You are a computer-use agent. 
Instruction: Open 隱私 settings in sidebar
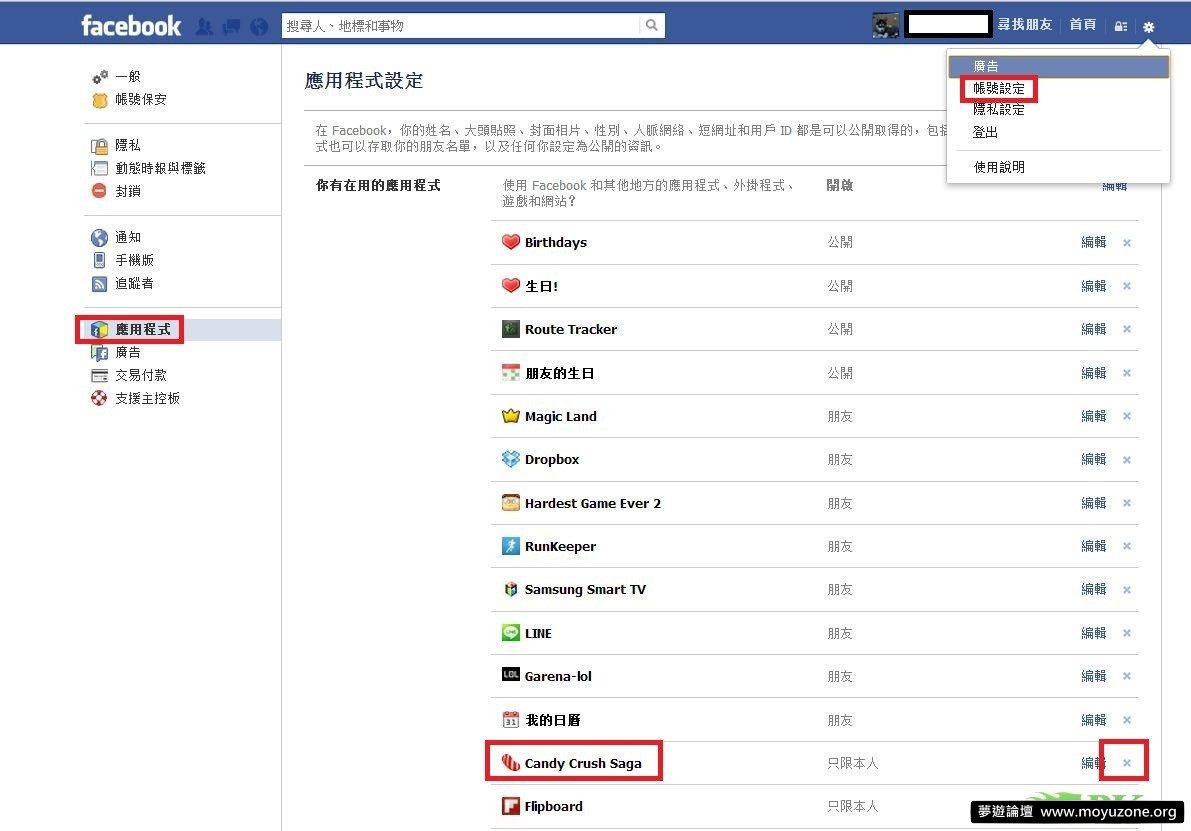pos(128,145)
